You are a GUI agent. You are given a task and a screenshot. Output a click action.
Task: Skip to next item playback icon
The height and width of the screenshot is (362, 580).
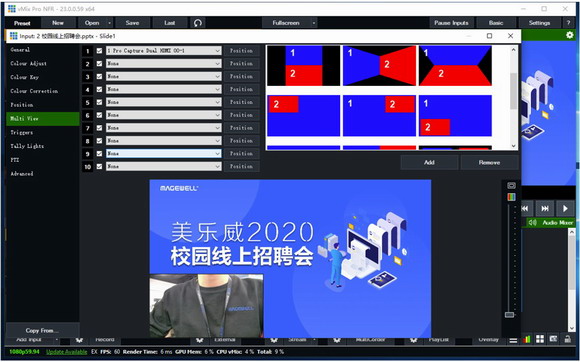(x=545, y=209)
